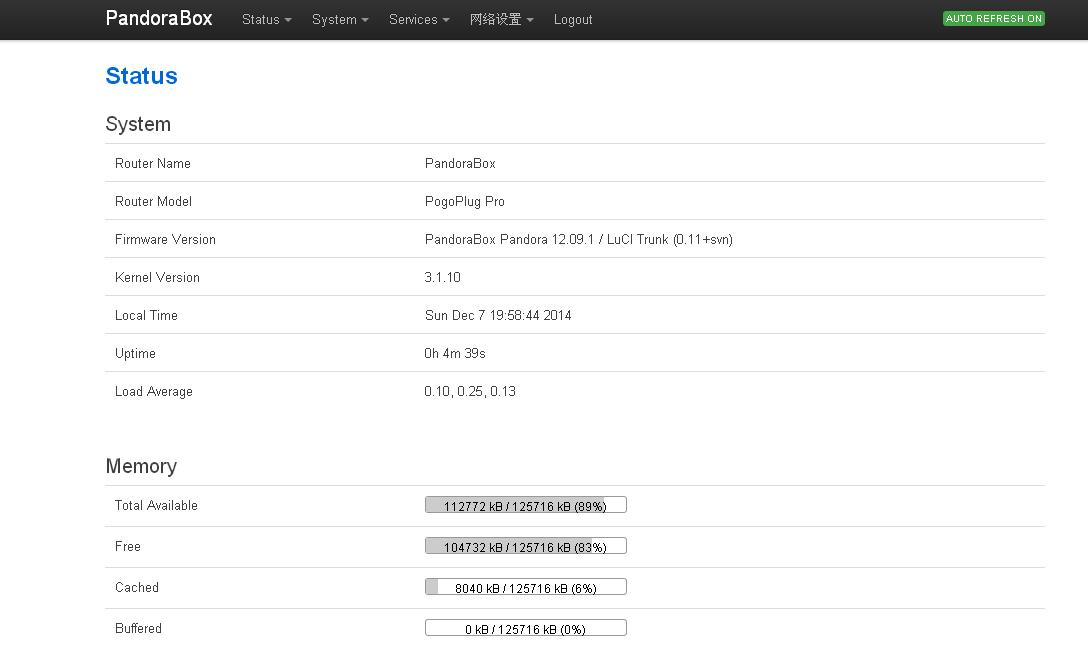This screenshot has height=657, width=1088.
Task: Click the Cached 6% progress bar
Action: point(526,587)
